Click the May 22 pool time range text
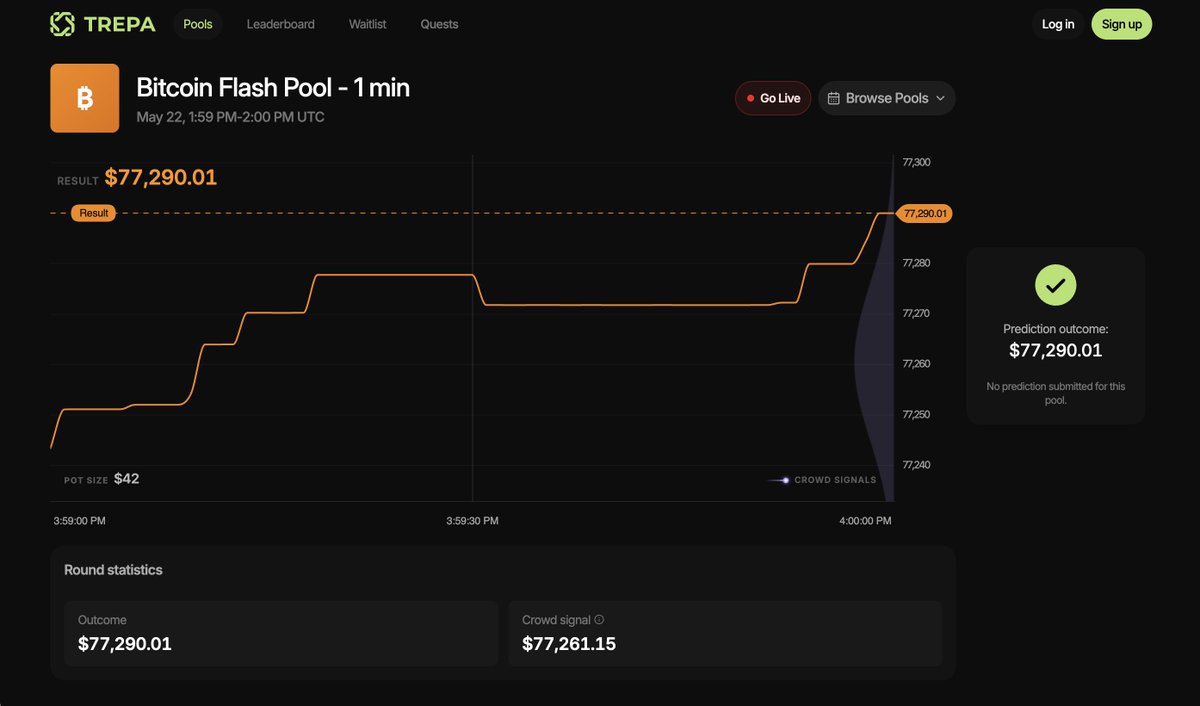The width and height of the screenshot is (1200, 706). 230,117
